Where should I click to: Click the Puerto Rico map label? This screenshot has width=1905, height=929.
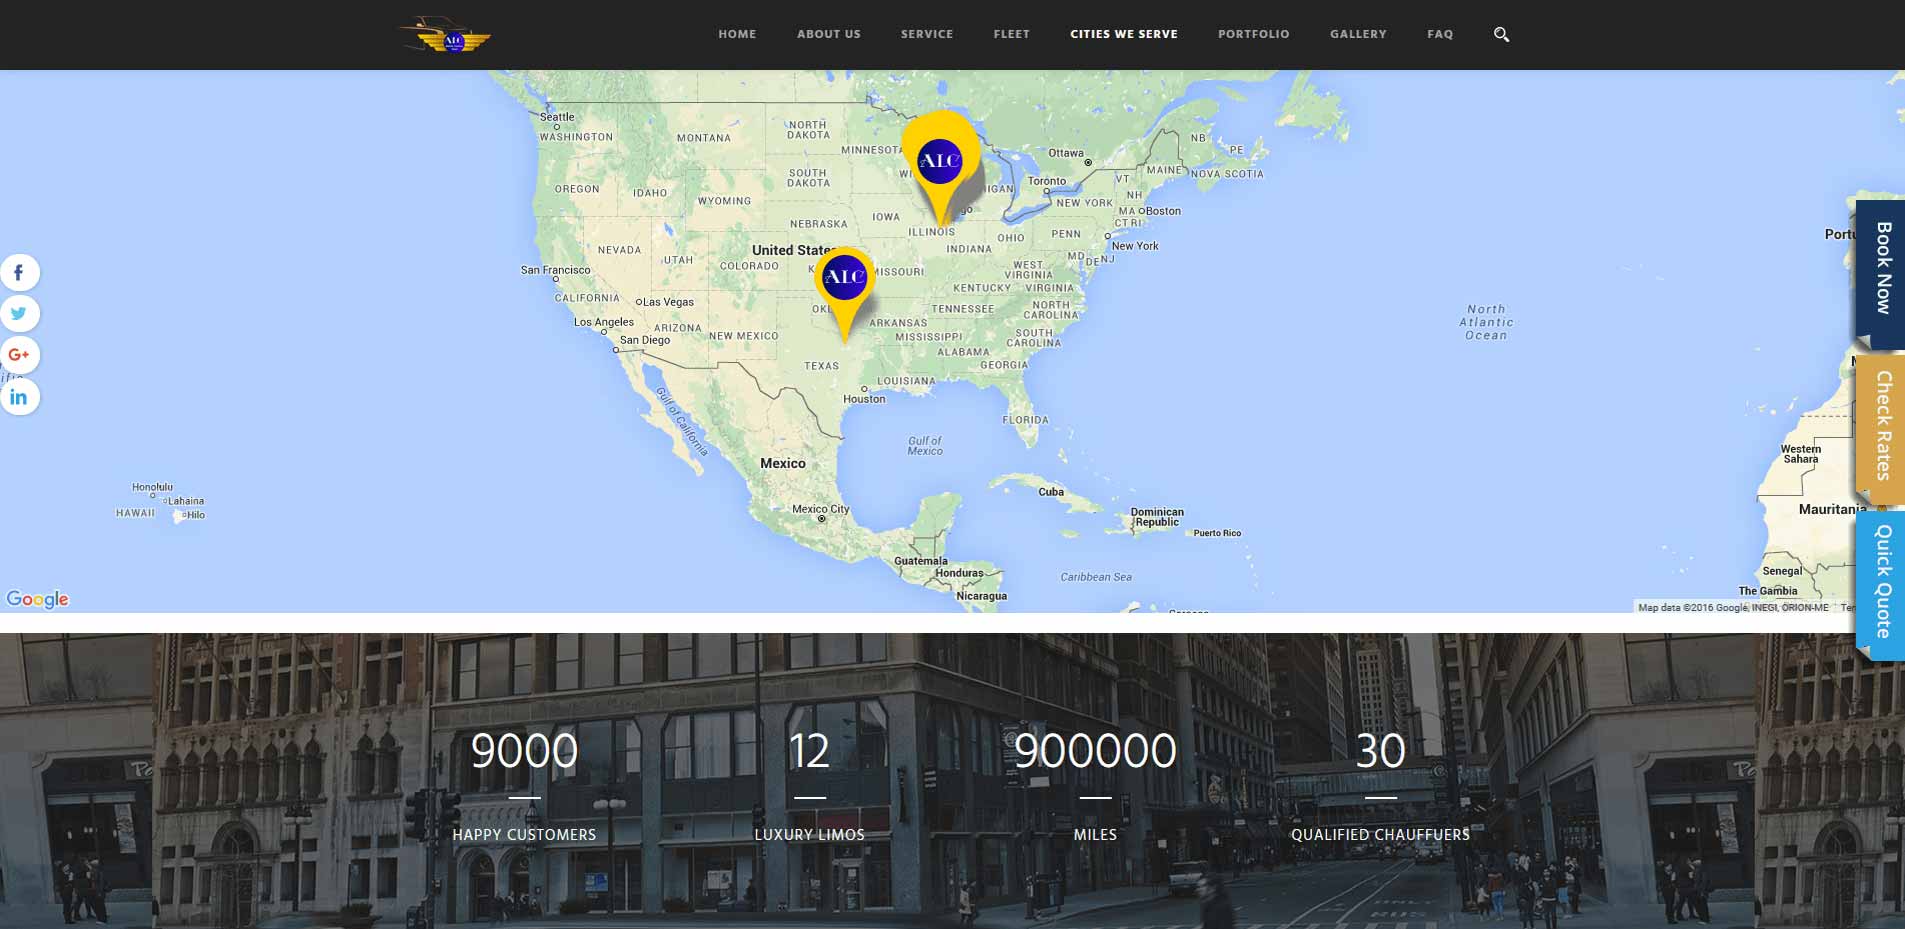[x=1217, y=533]
